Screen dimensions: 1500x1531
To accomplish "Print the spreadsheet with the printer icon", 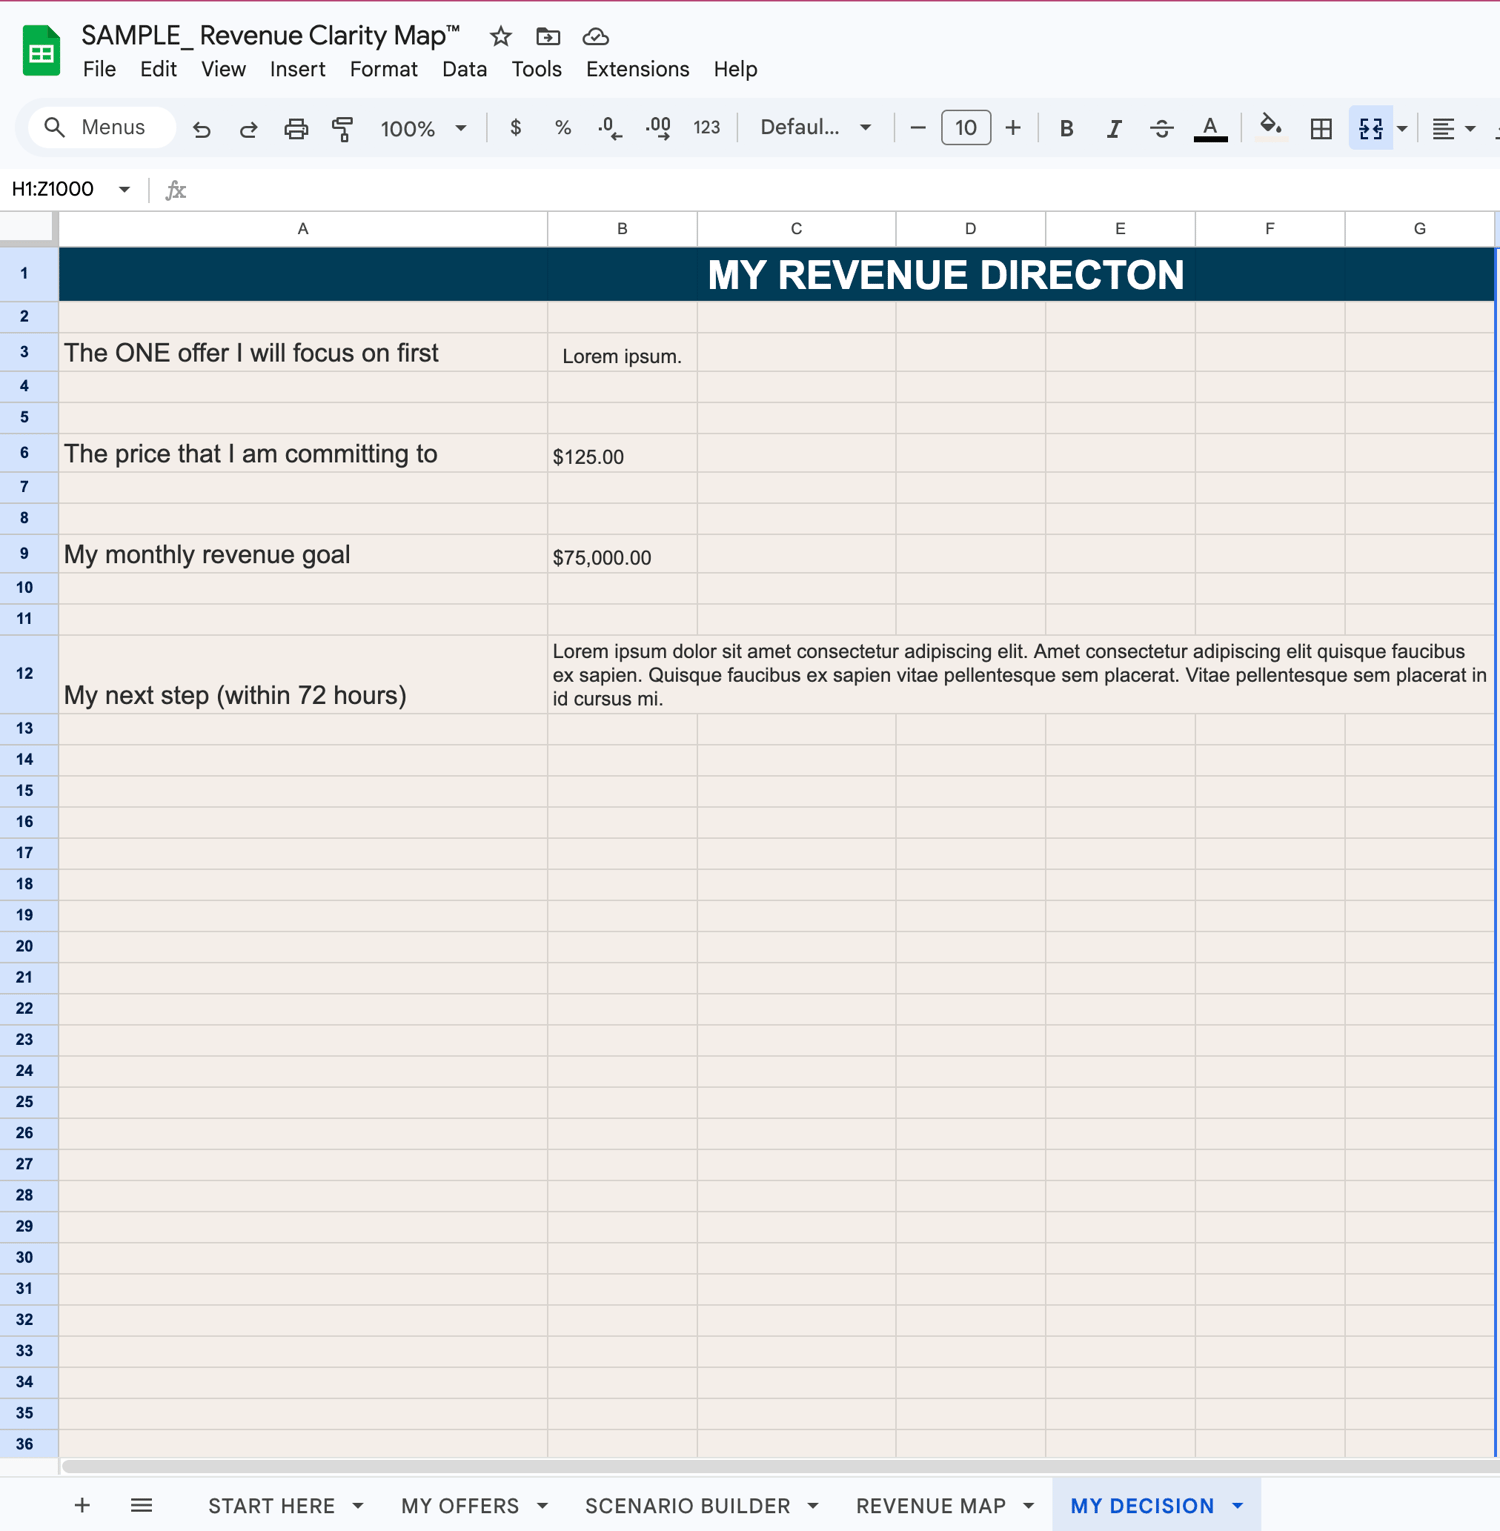I will 296,128.
